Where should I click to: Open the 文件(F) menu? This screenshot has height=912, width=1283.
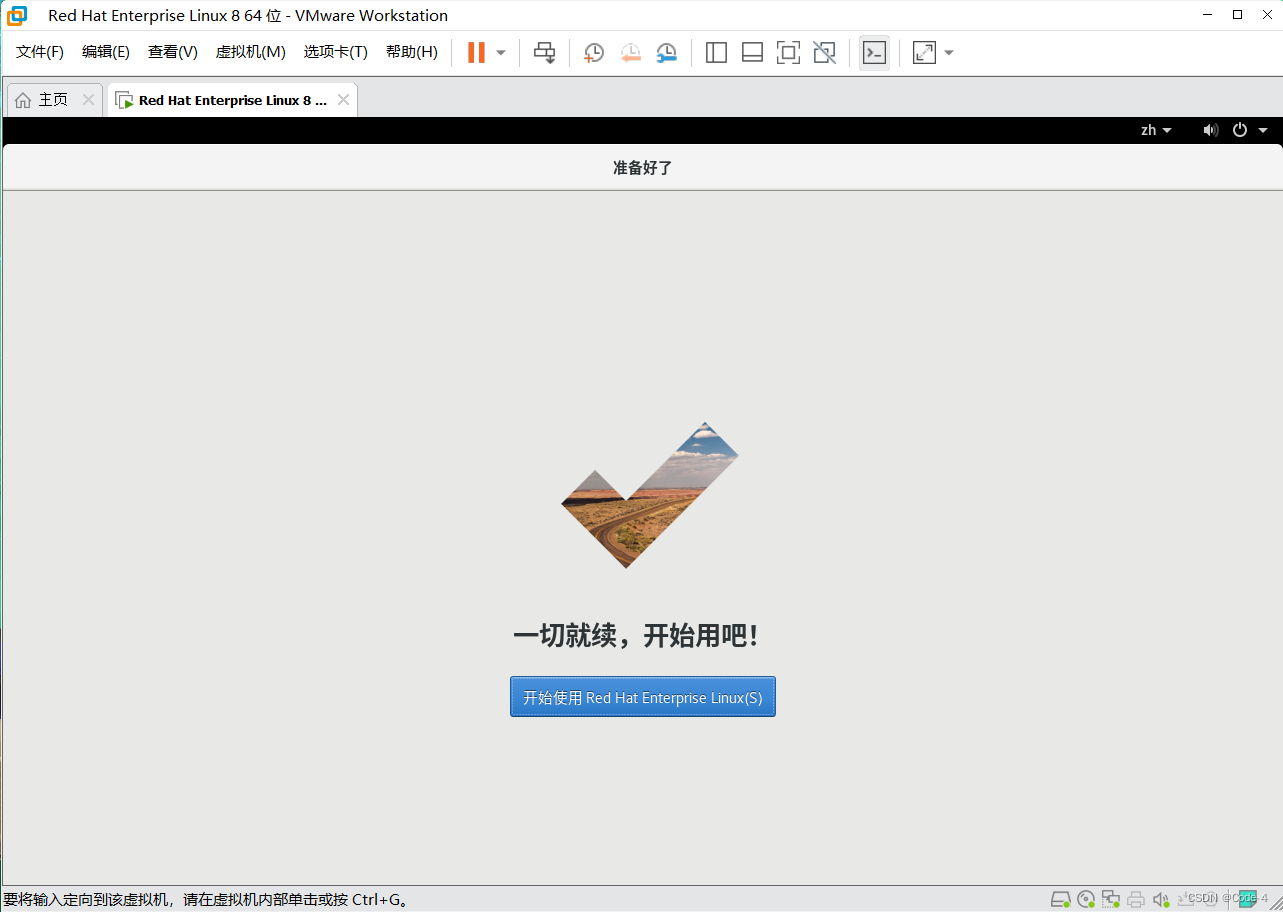click(x=40, y=52)
